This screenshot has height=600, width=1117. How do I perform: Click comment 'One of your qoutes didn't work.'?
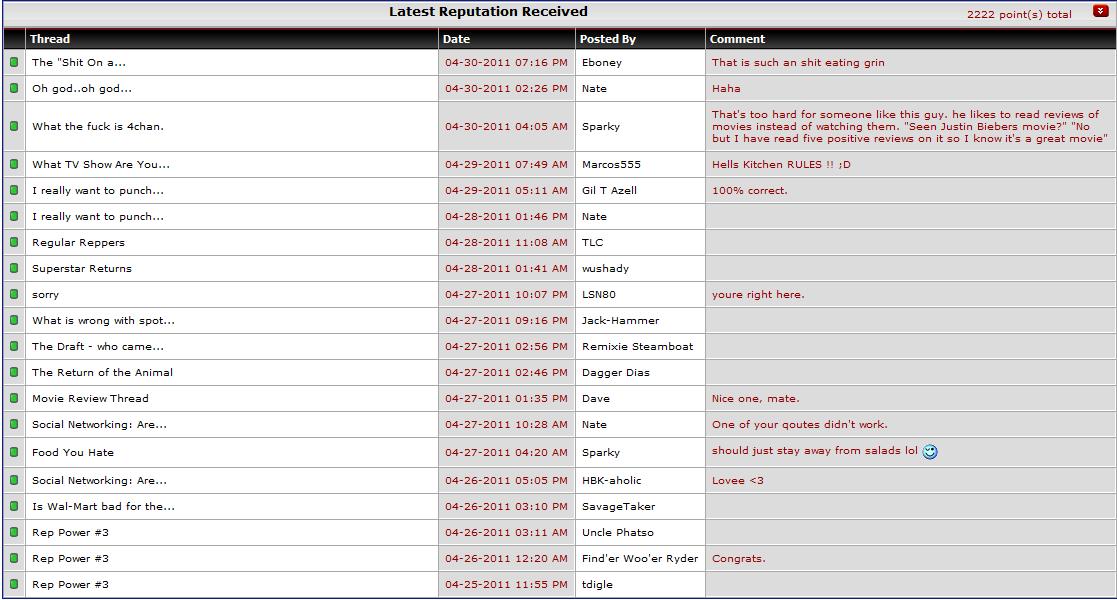pyautogui.click(x=799, y=424)
